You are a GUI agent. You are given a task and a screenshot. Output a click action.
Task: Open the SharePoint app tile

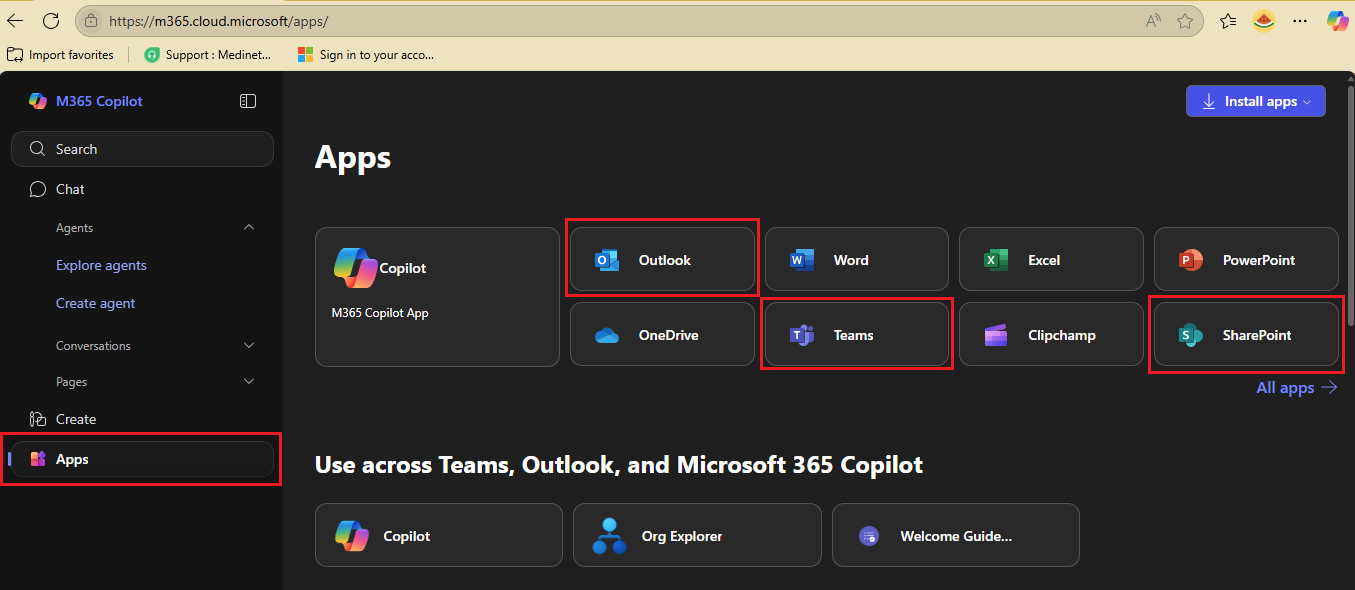pos(1245,335)
